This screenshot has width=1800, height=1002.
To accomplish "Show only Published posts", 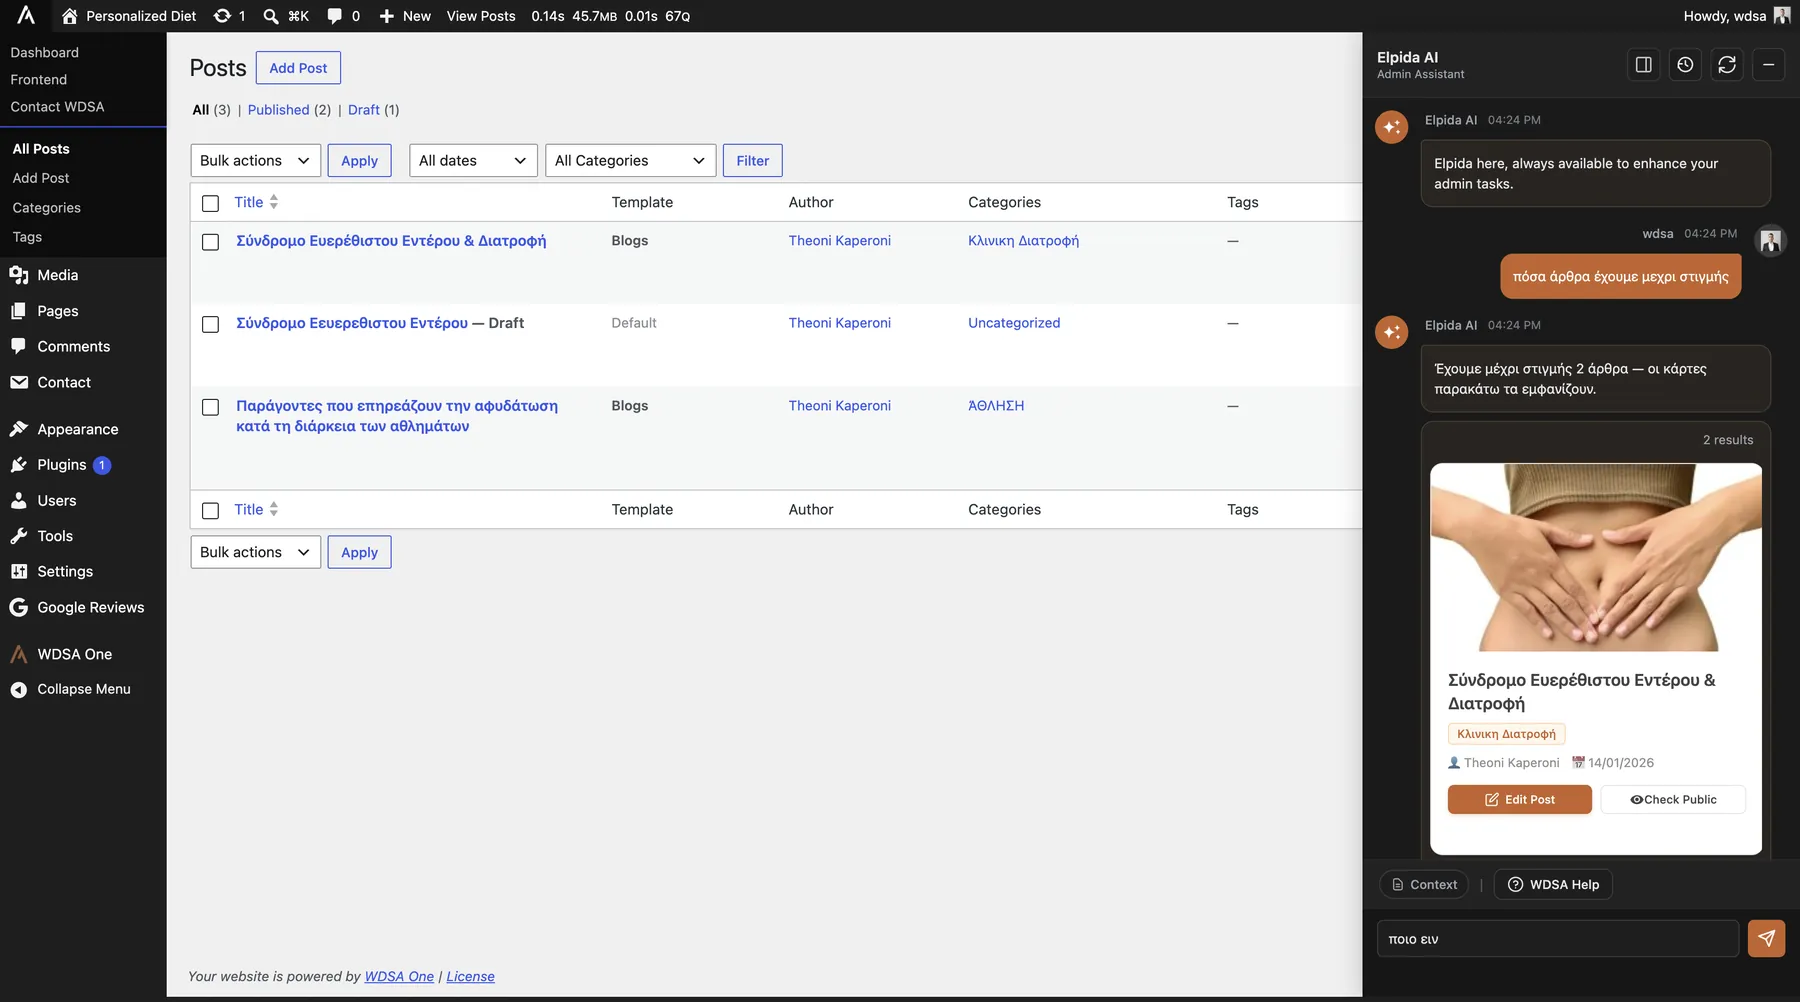I will point(278,110).
